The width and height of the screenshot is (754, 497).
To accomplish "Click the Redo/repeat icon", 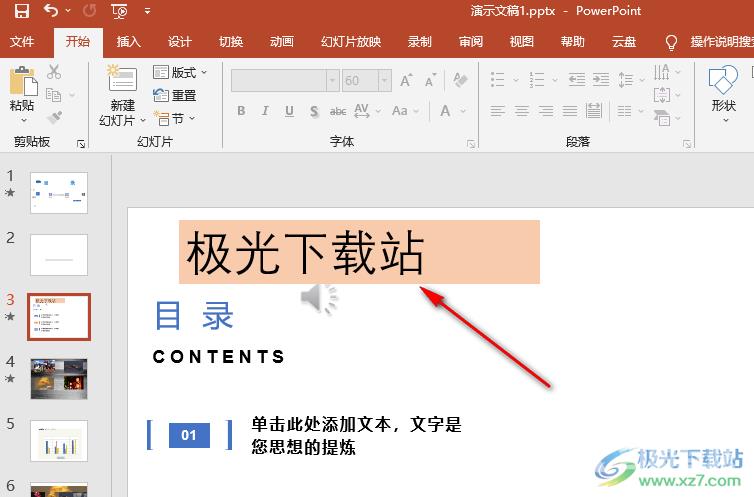I will click(89, 11).
